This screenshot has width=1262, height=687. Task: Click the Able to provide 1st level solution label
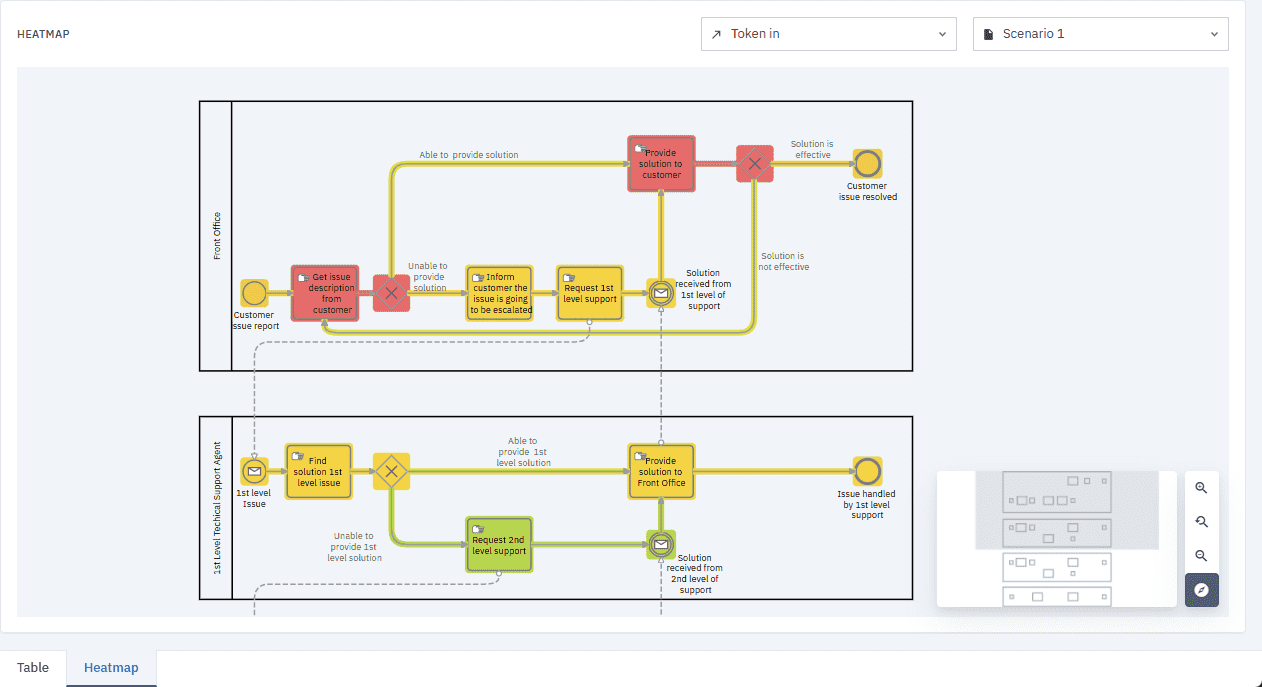(523, 452)
